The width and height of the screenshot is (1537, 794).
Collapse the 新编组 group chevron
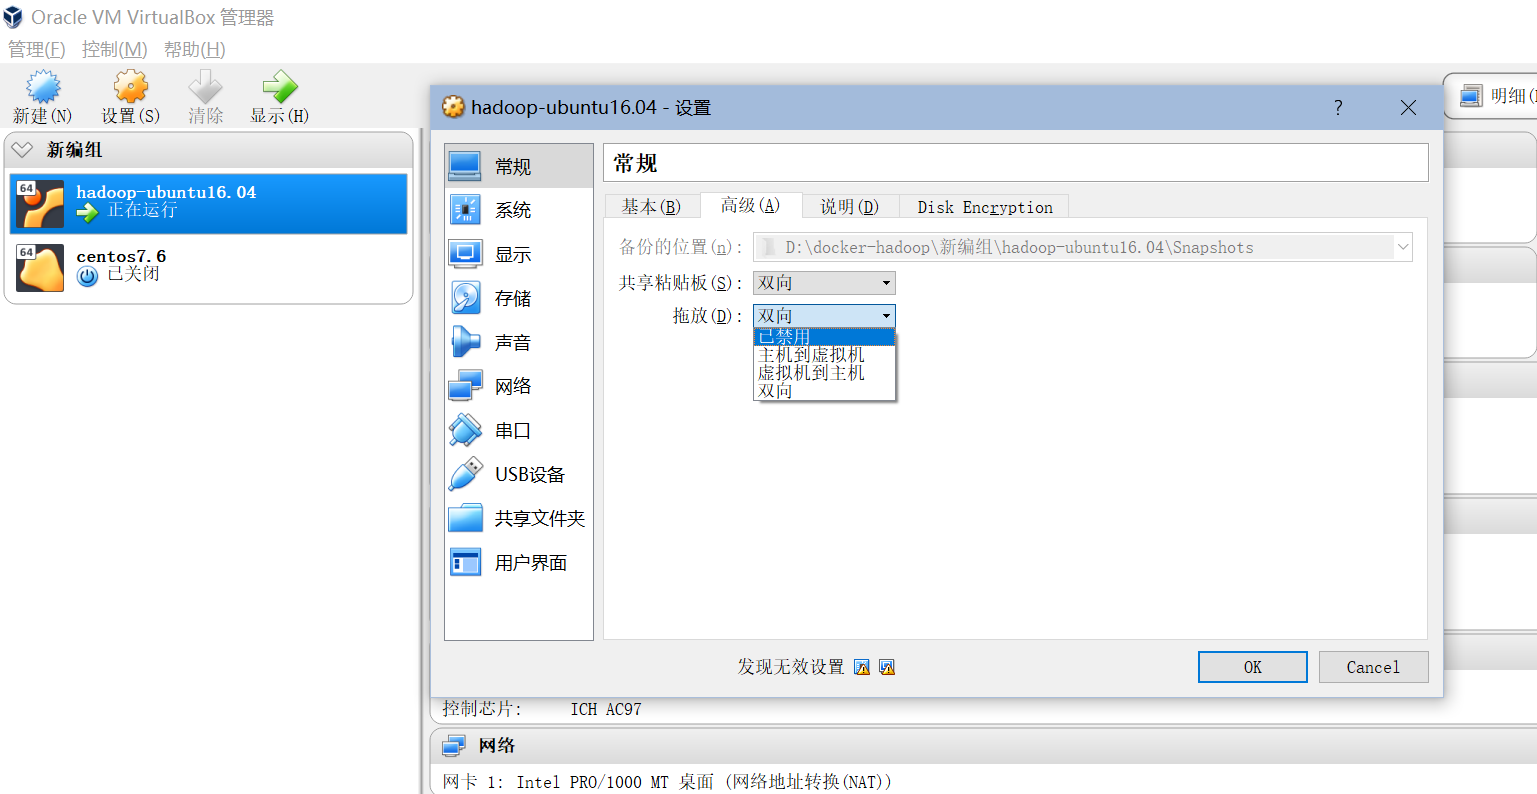pyautogui.click(x=22, y=150)
